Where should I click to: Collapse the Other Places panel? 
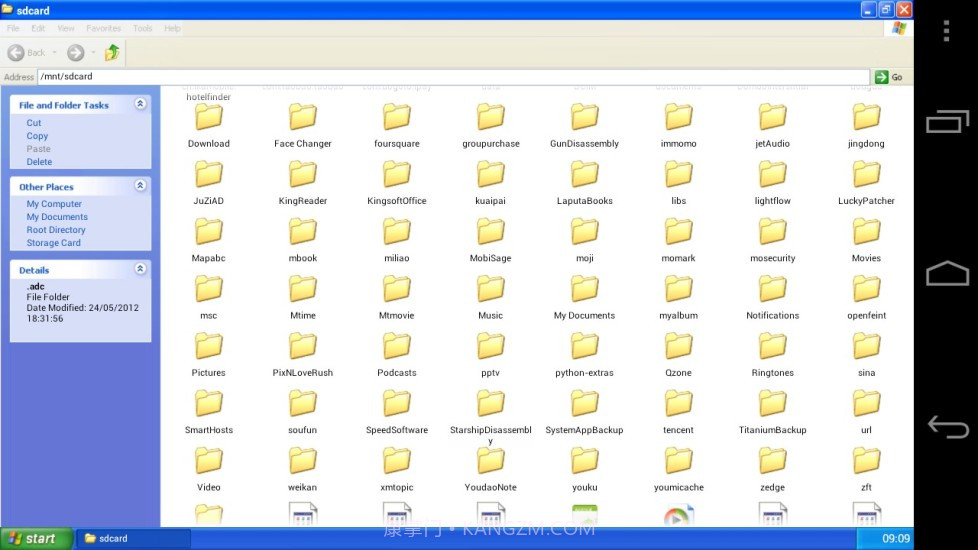coord(140,186)
